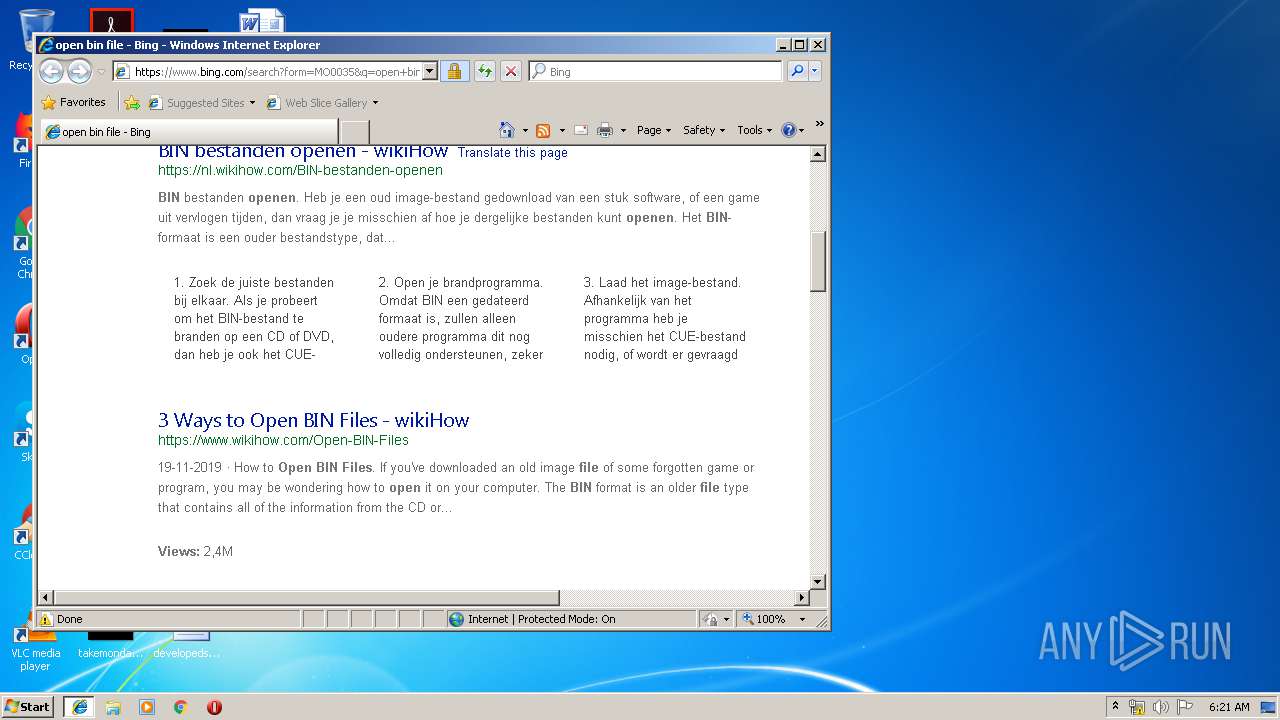Go back with the browser Back arrow

[x=51, y=71]
